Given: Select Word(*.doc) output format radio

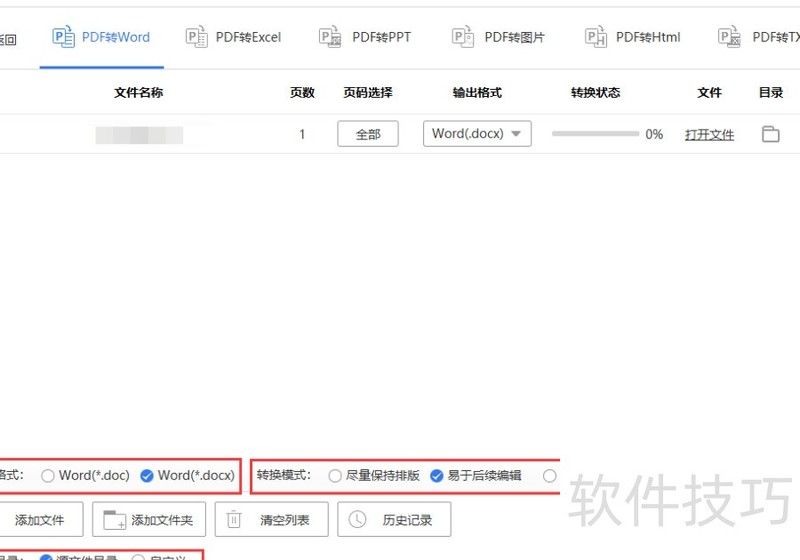Looking at the screenshot, I should 47,476.
